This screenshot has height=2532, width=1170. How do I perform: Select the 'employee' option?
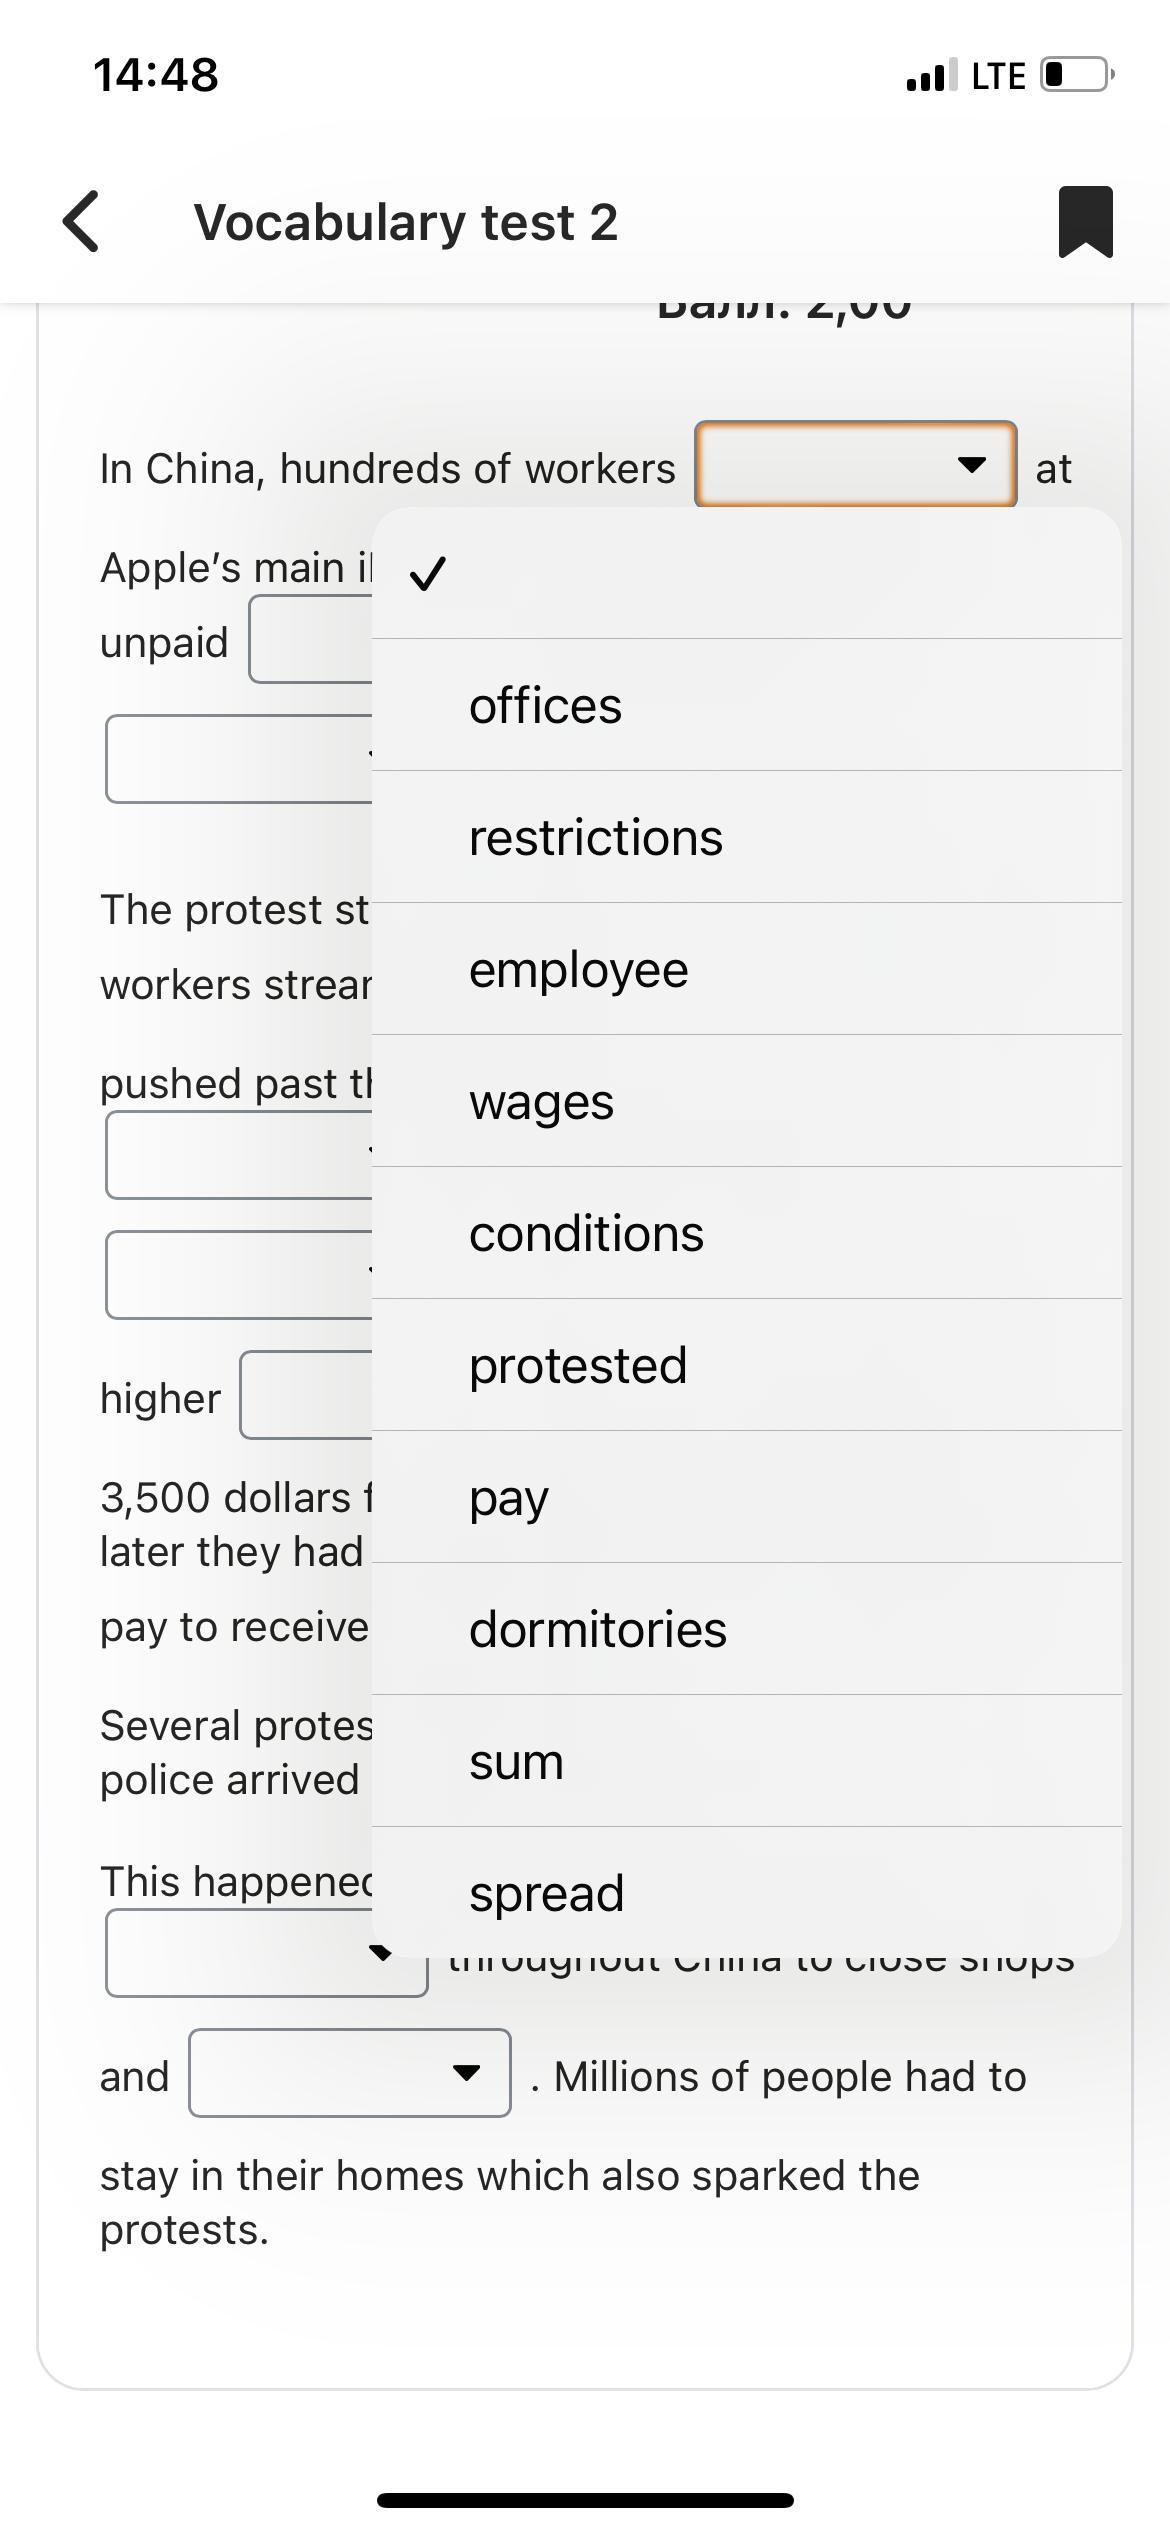click(x=746, y=969)
